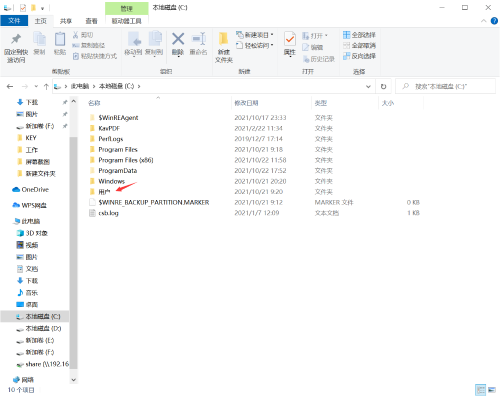Click 本地磁盘 (C:) in the address breadcrumb
Viewport: 500px width, 396px height.
(116, 86)
